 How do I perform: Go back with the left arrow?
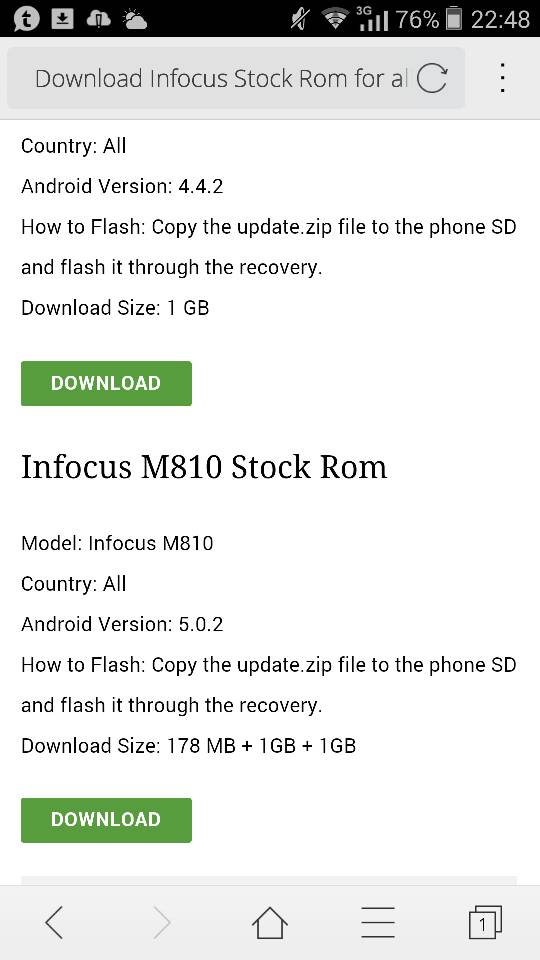pyautogui.click(x=54, y=923)
